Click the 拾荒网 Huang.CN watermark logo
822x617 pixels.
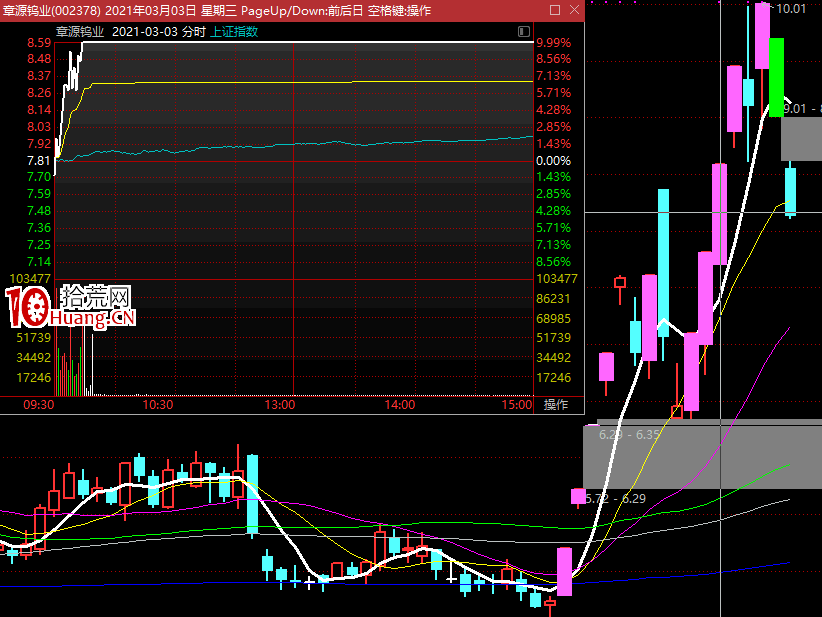70,308
